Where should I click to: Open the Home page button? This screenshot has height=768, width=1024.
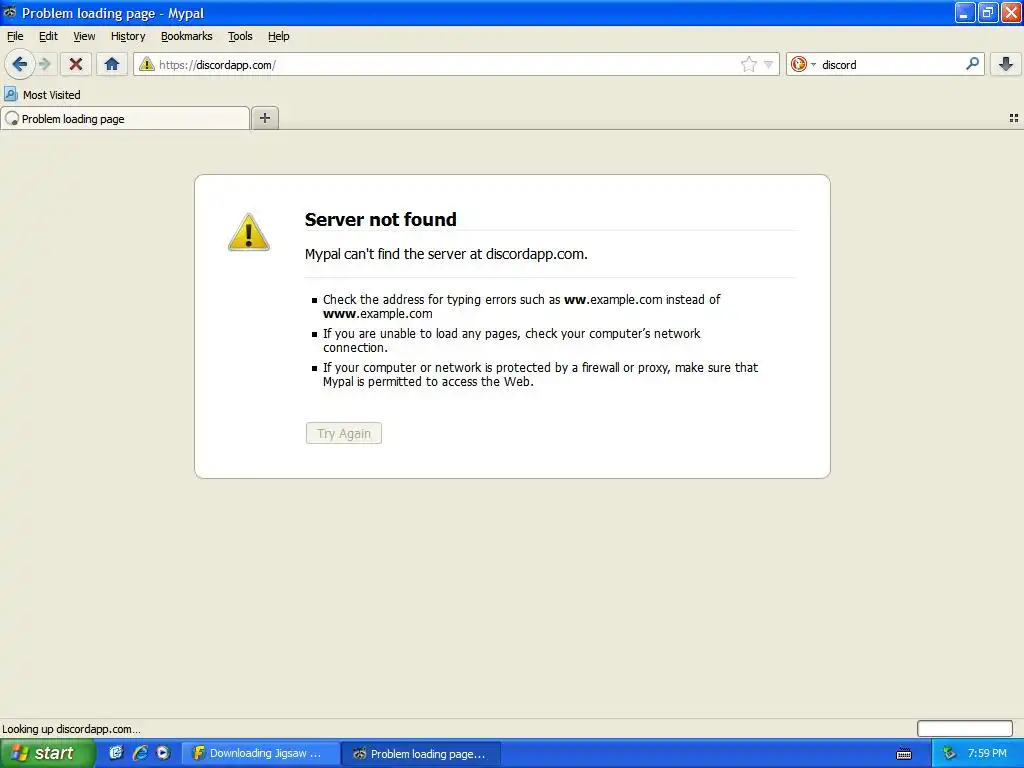pos(112,64)
